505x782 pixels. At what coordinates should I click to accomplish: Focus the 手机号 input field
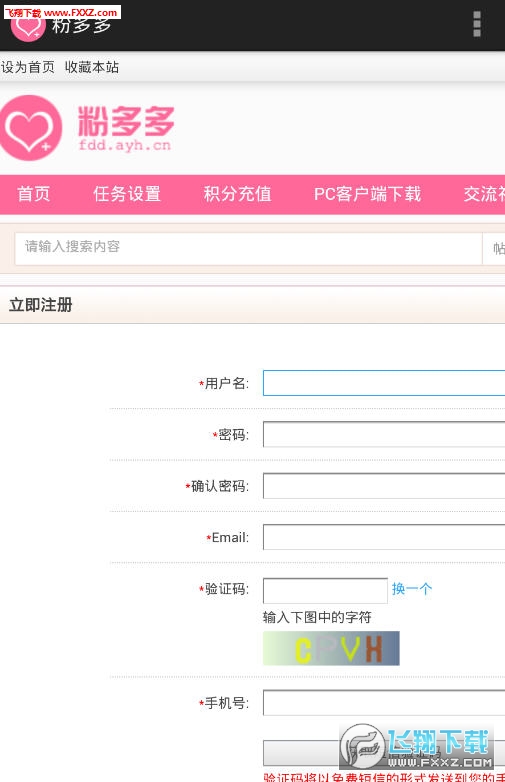point(384,703)
